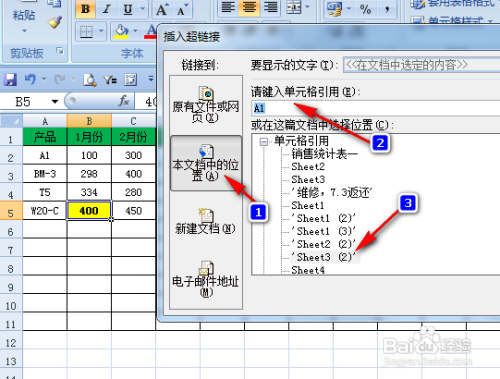This screenshot has height=379, width=500.
Task: Collapse the 单元格引用 tree node
Action: point(264,142)
